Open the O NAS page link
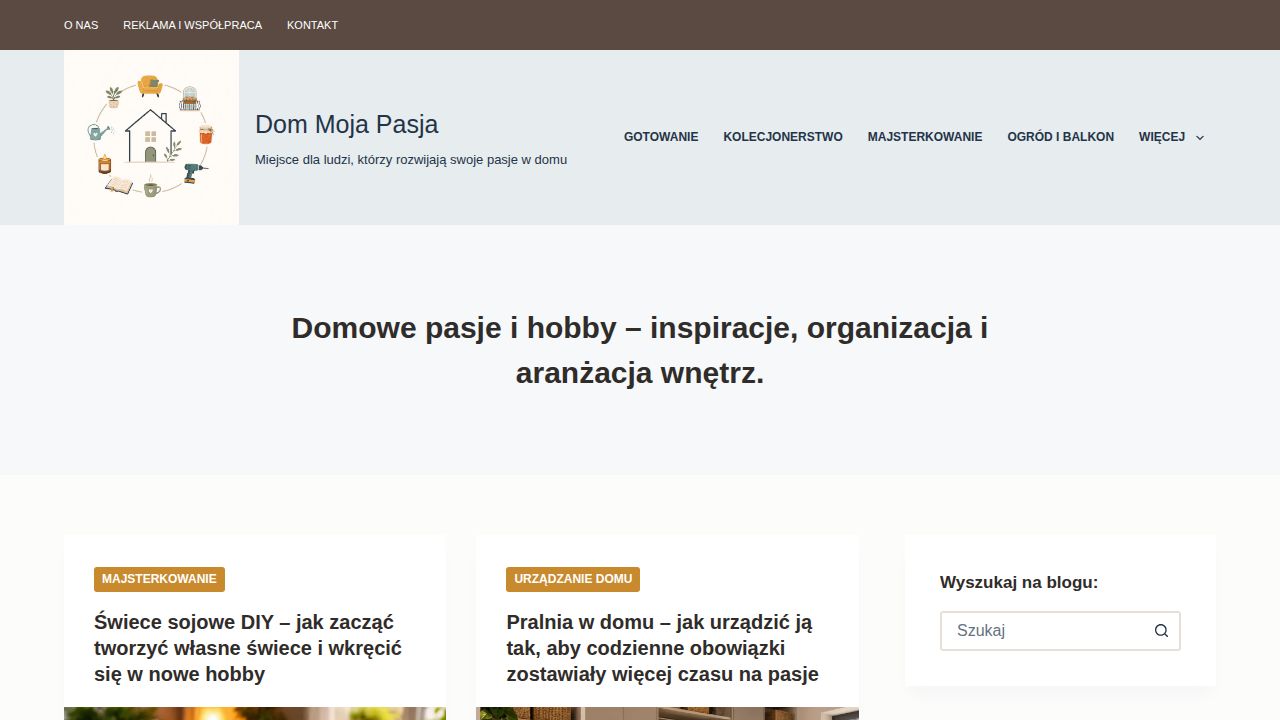This screenshot has height=720, width=1280. [x=81, y=25]
